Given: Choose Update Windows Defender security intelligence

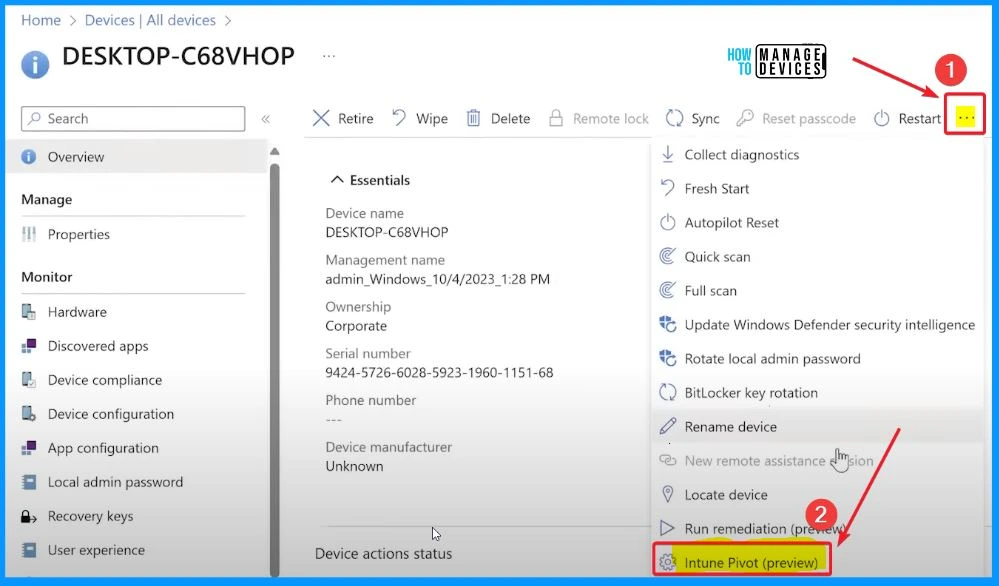Looking at the screenshot, I should tap(830, 324).
